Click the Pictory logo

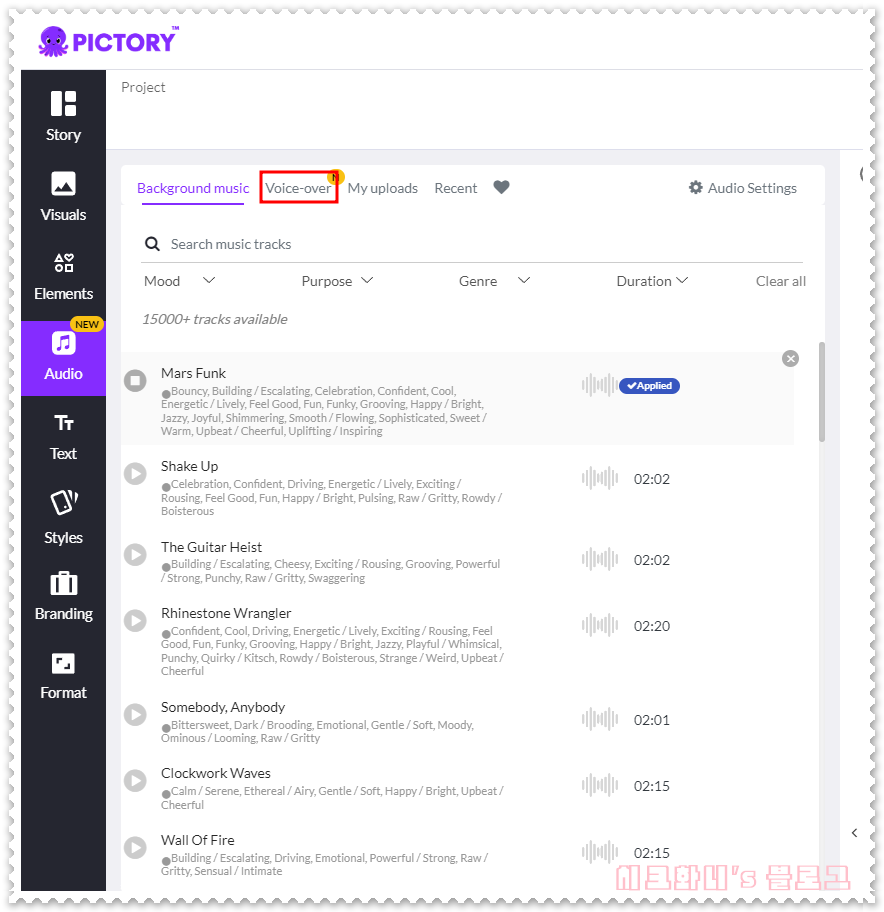(108, 41)
